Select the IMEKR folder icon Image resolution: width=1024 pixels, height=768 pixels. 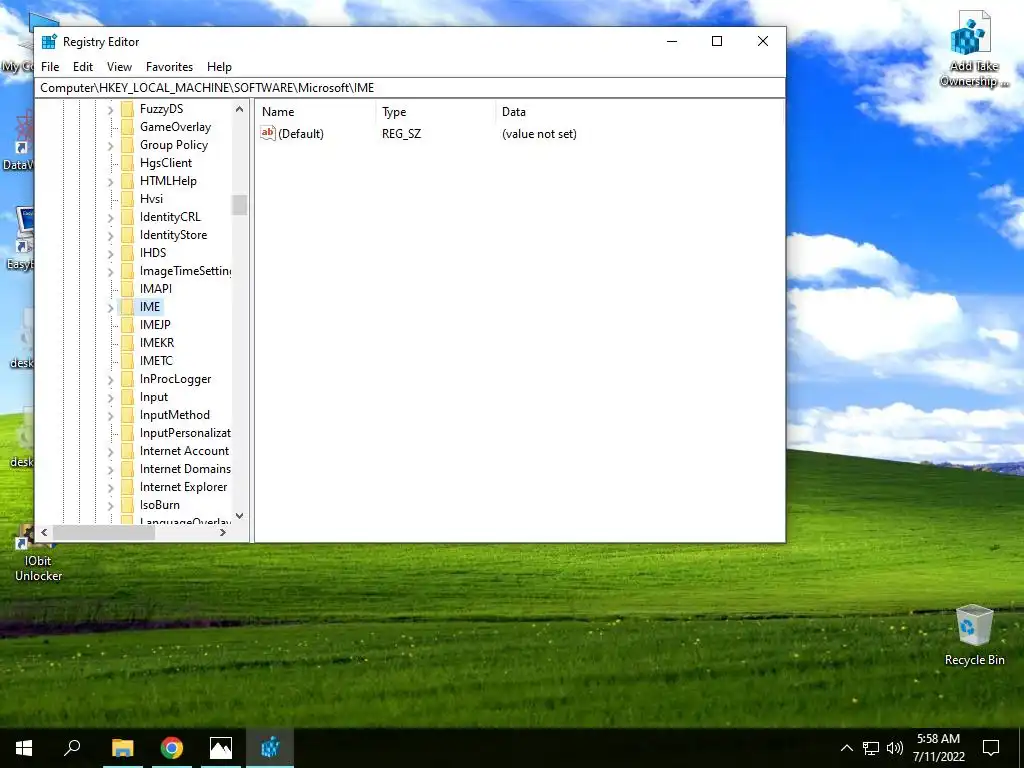coord(127,343)
